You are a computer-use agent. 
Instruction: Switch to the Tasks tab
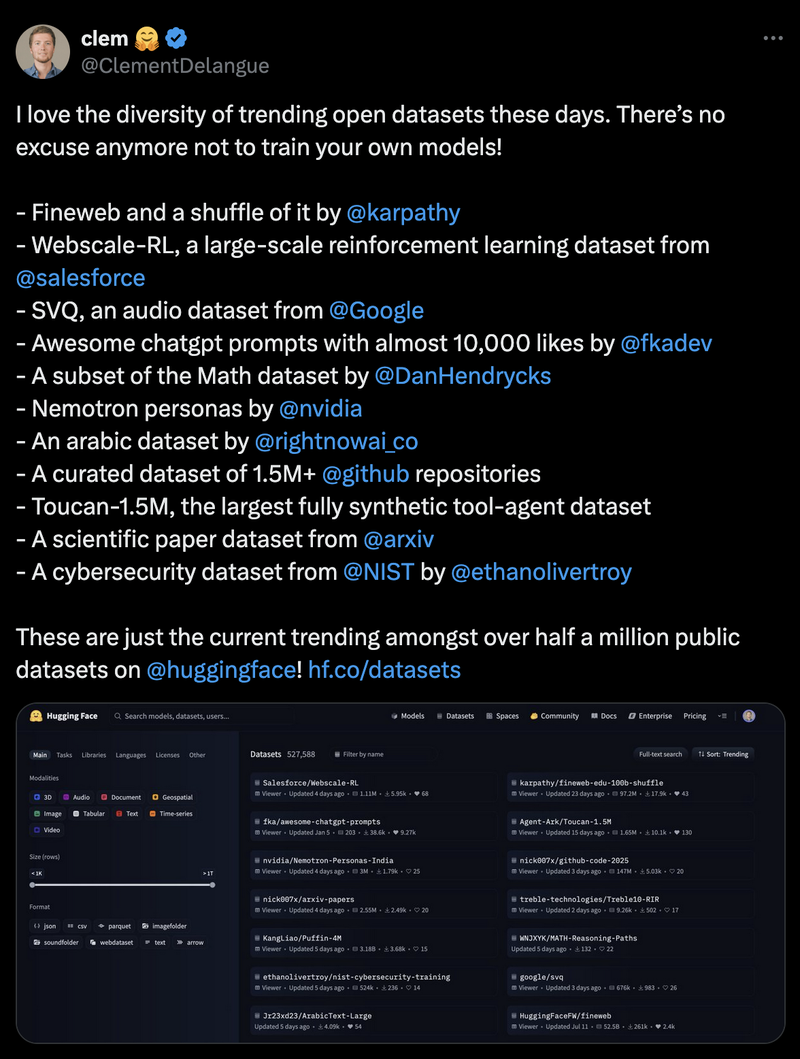coord(64,755)
